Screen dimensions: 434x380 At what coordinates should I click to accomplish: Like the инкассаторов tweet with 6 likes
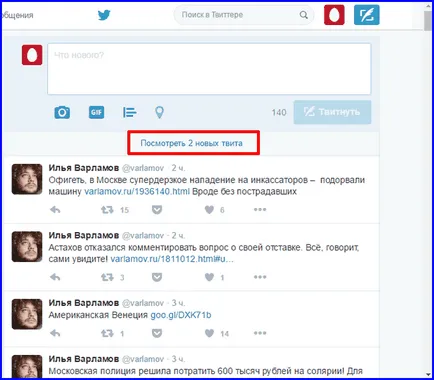[209, 210]
